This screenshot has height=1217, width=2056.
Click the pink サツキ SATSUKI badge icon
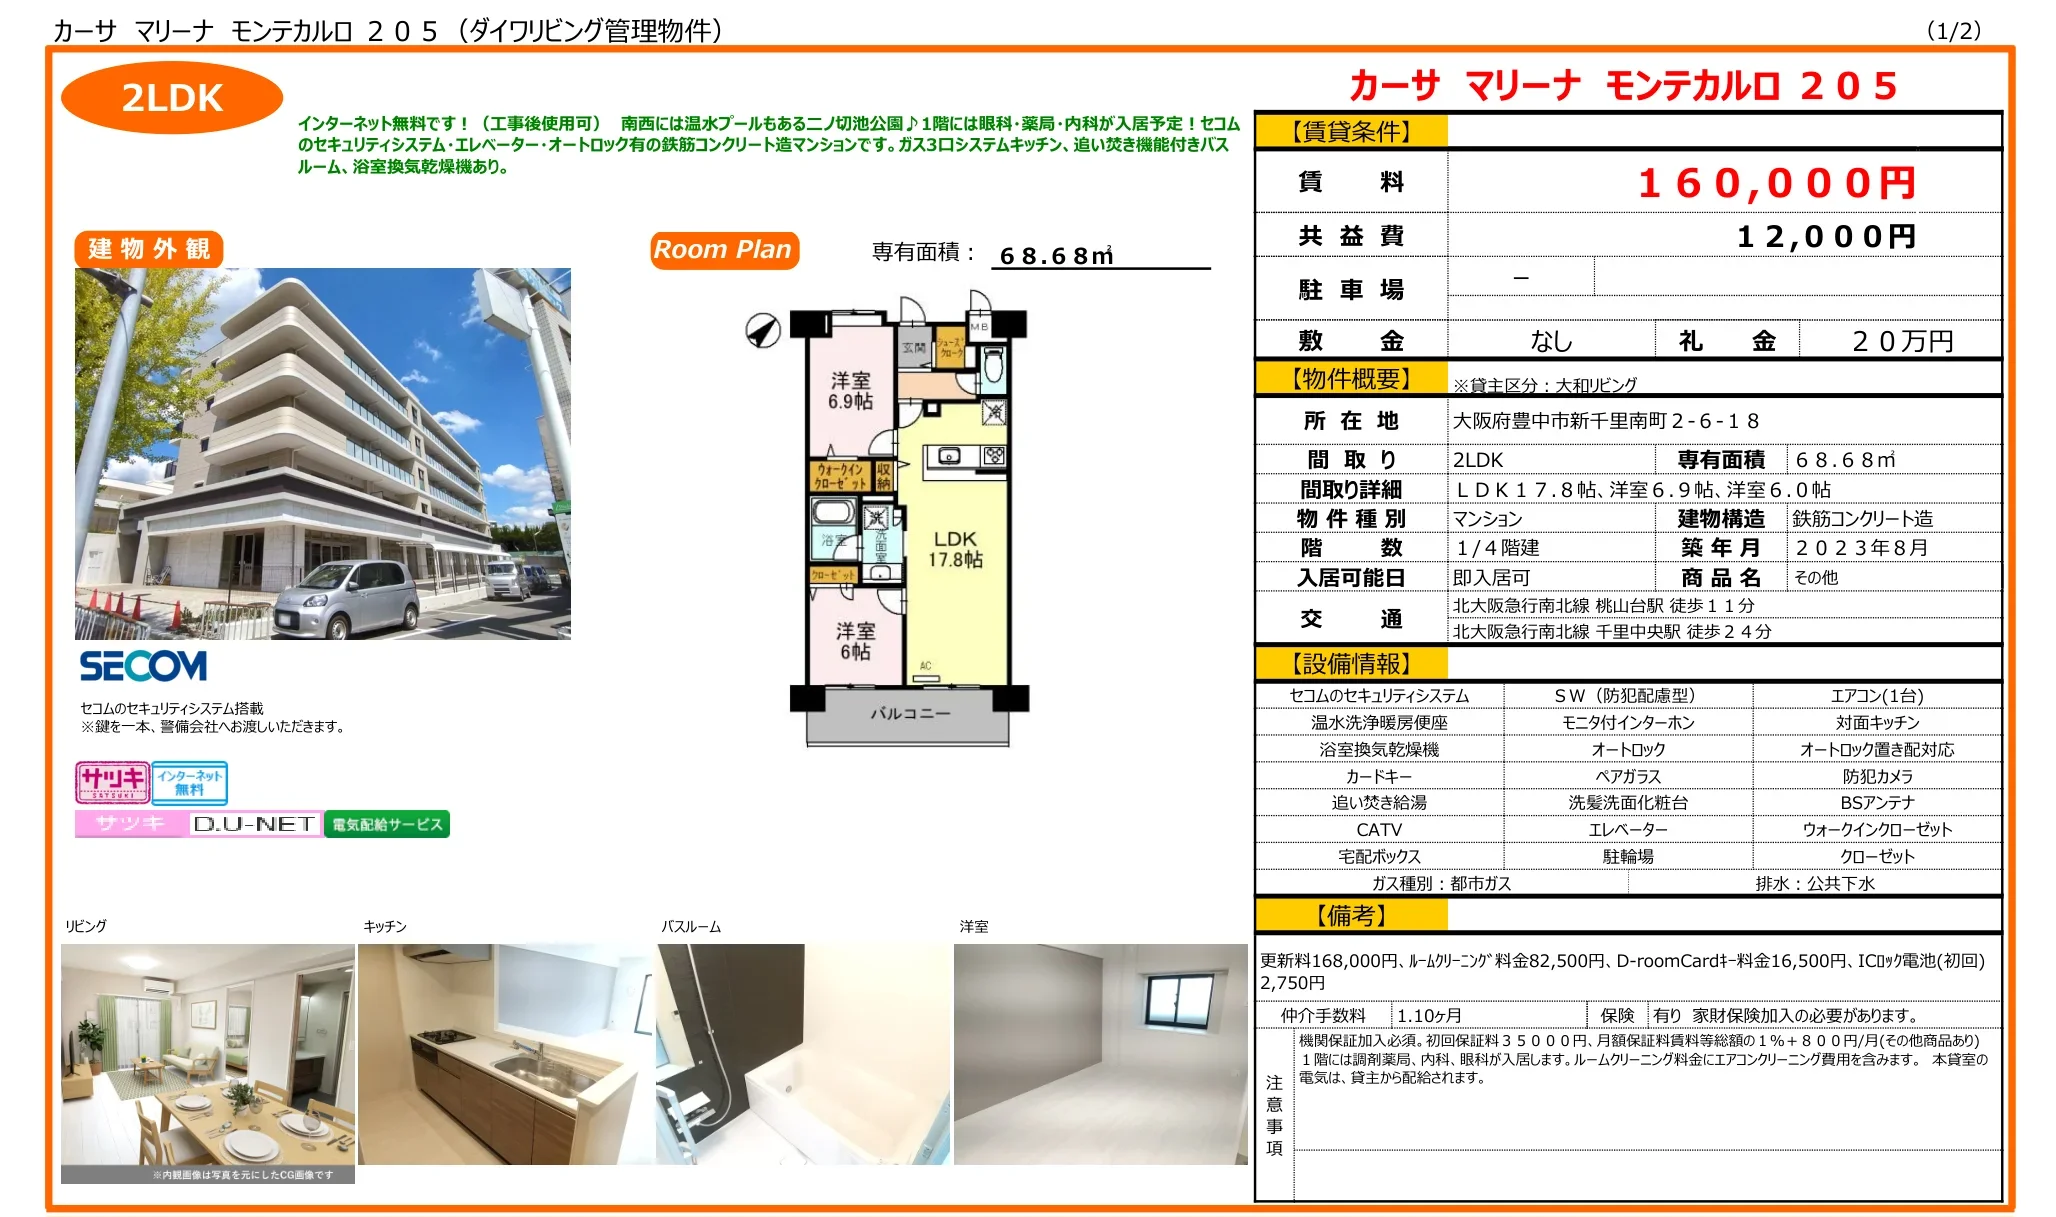[x=112, y=781]
